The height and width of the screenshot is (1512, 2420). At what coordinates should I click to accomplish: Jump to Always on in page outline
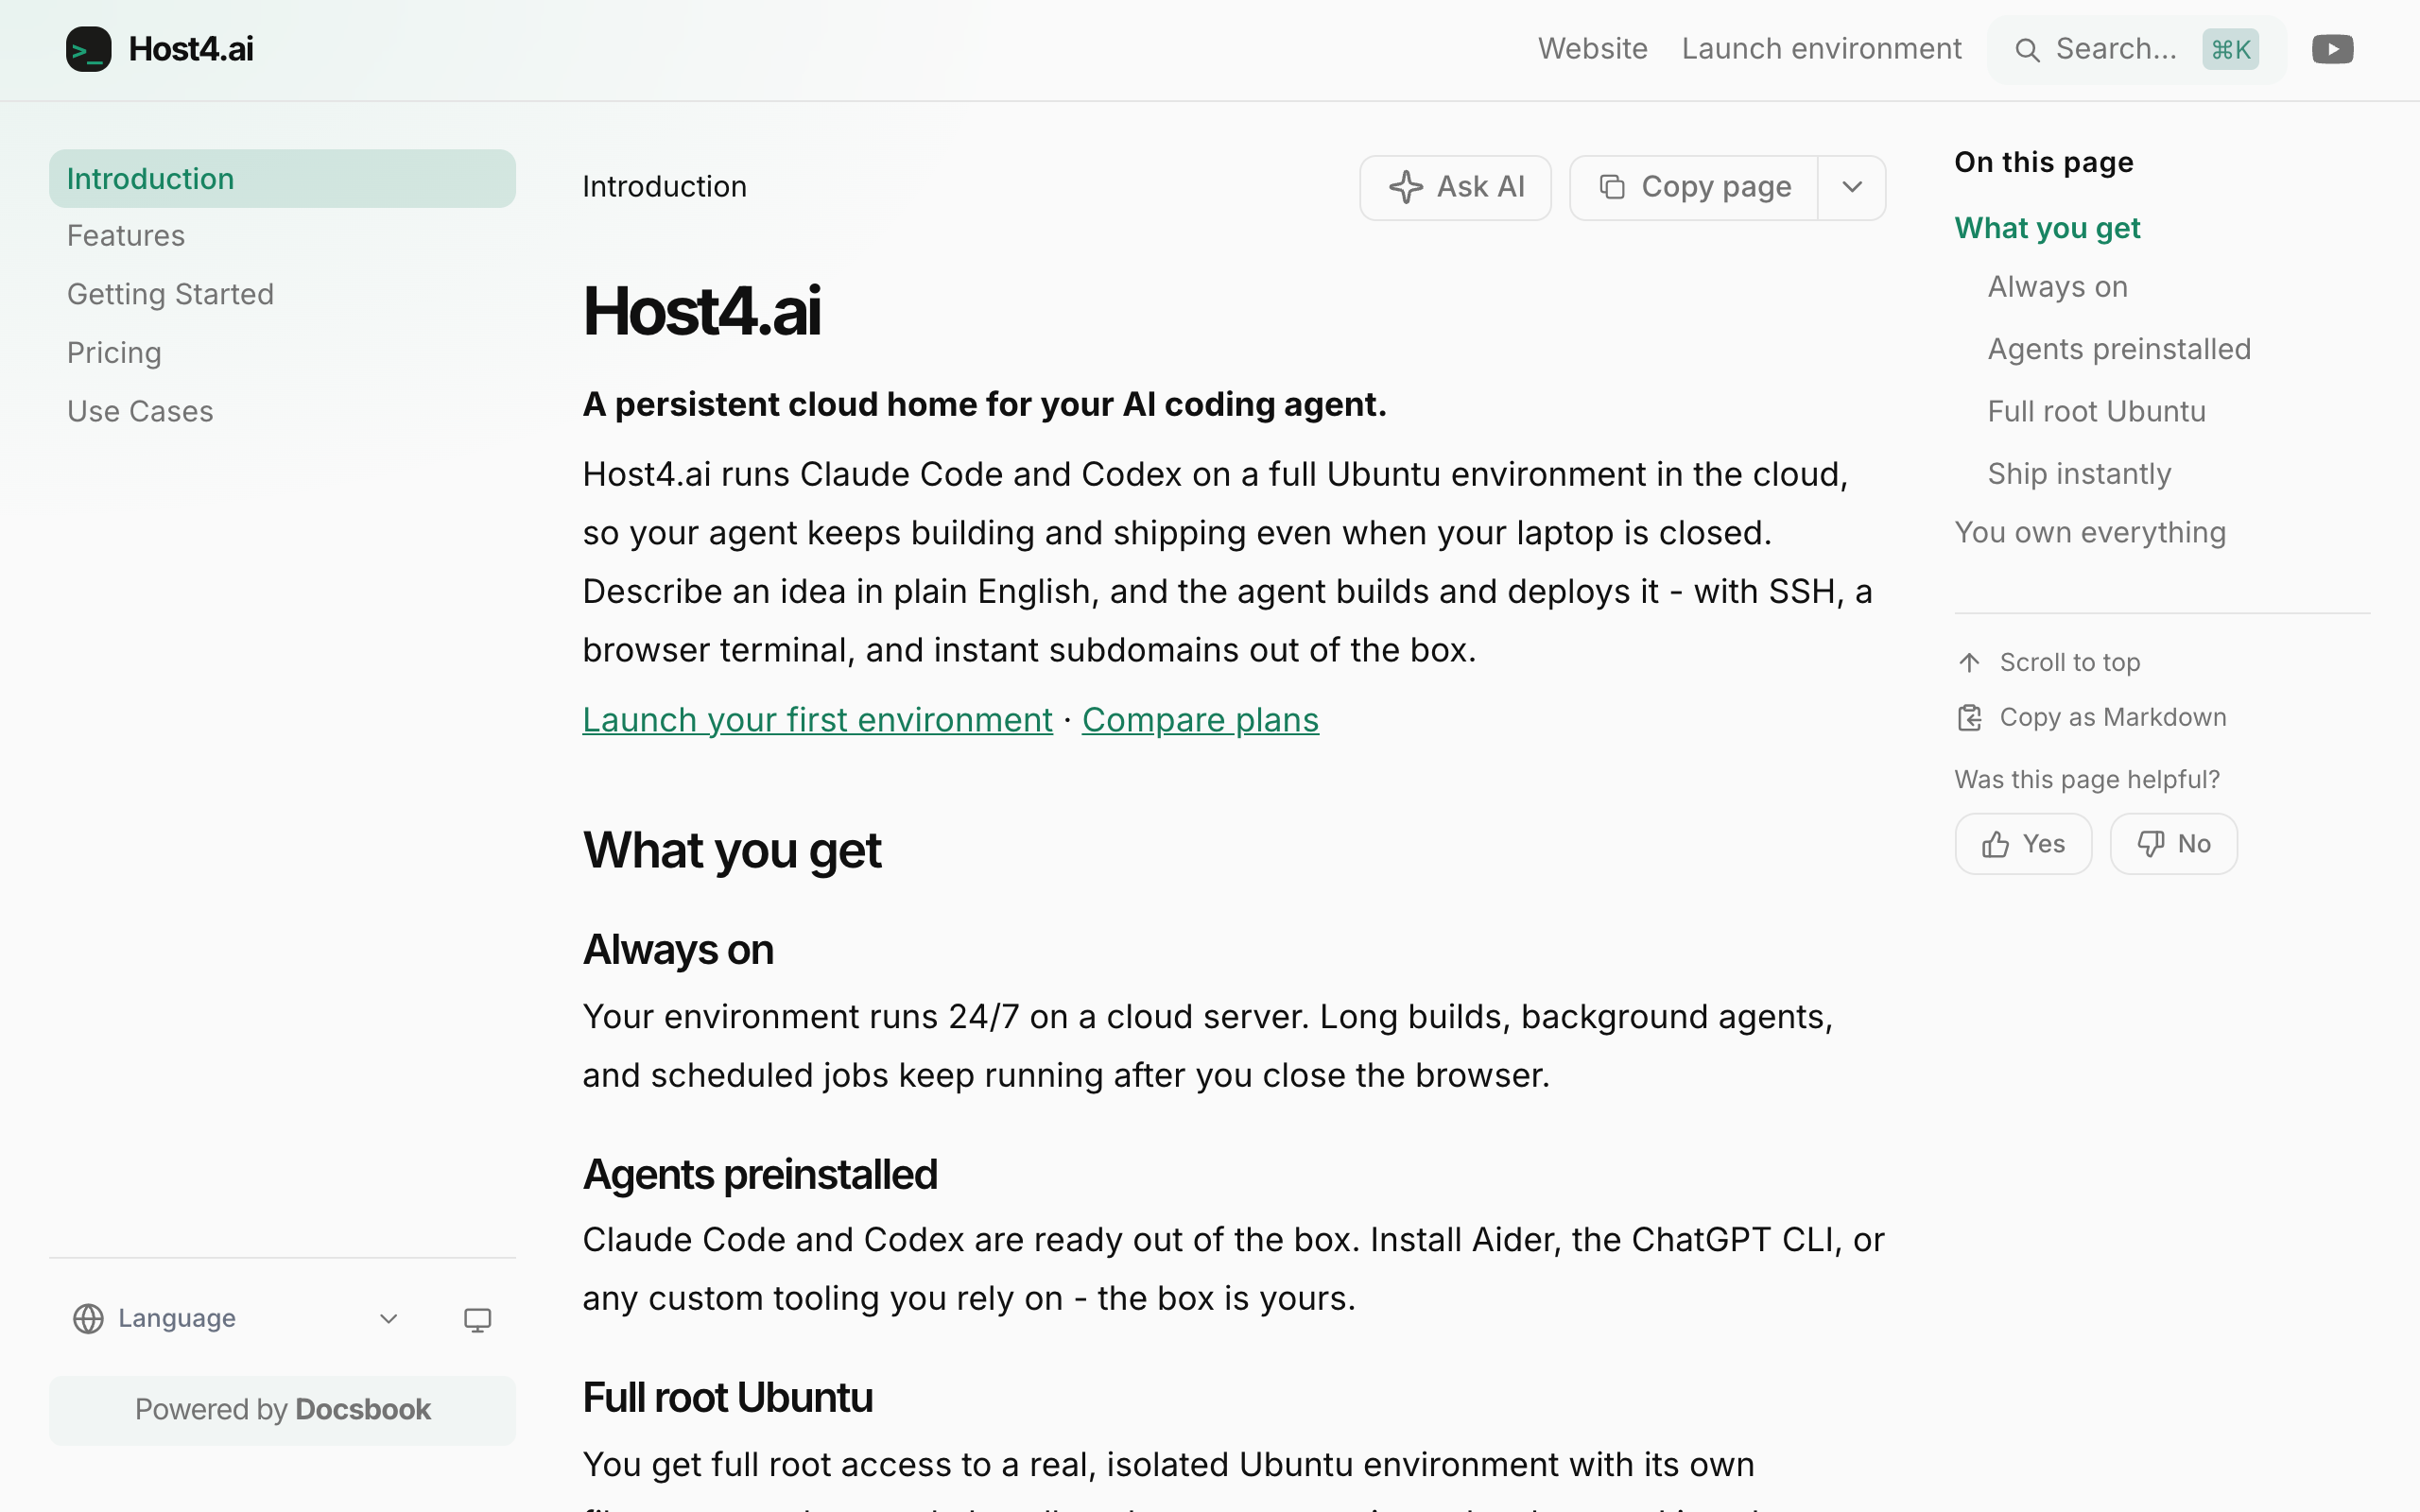tap(2057, 288)
